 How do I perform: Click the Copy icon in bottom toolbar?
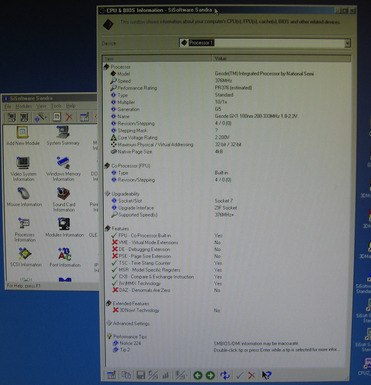pos(126,375)
